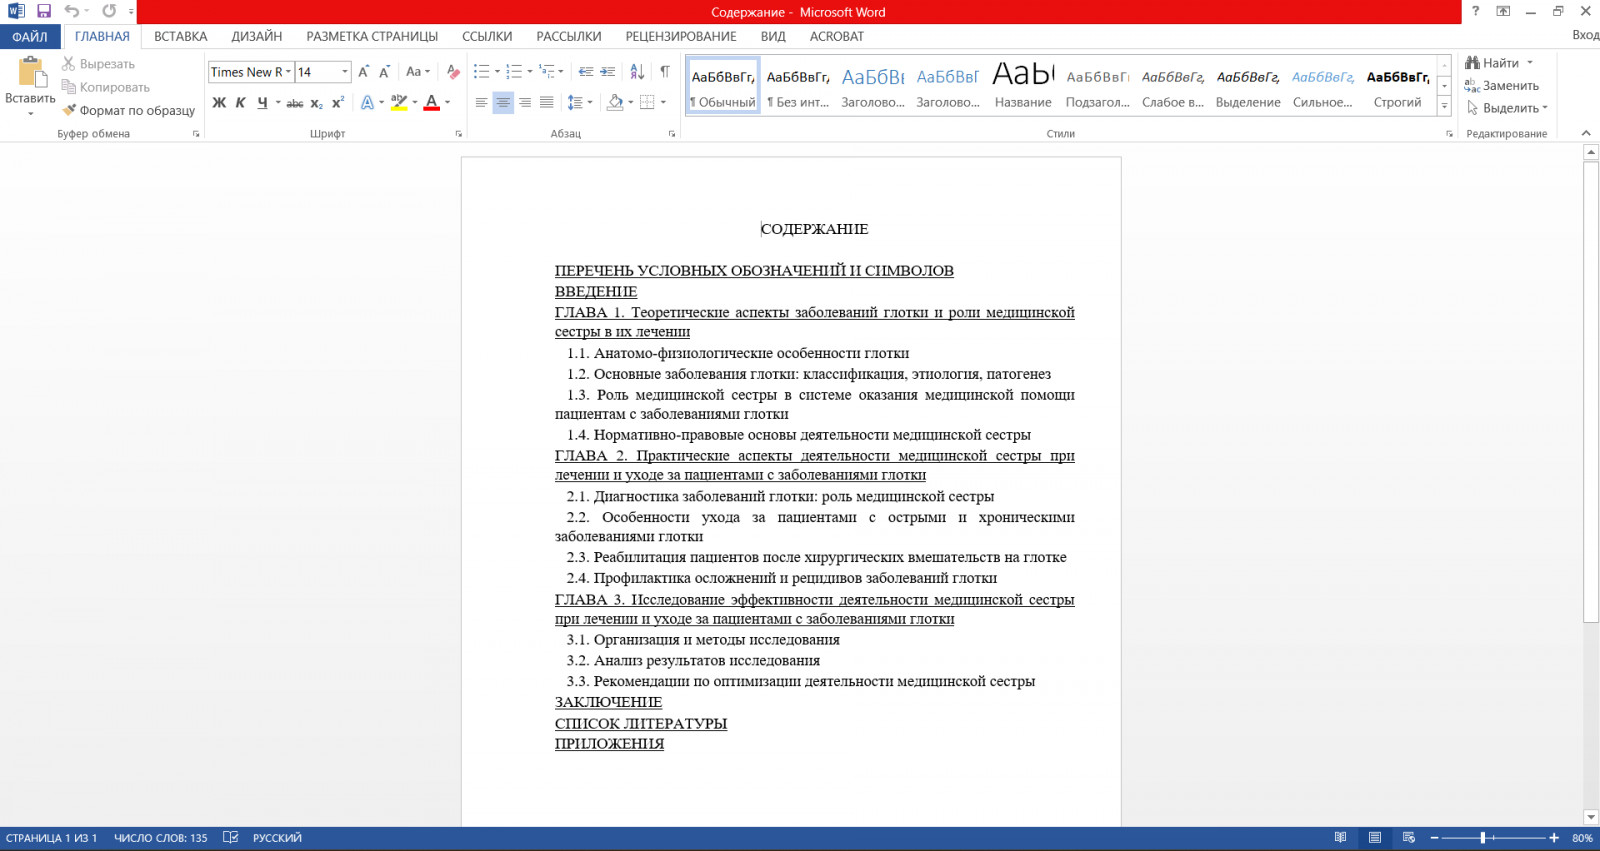The image size is (1600, 851).
Task: Click the zoom slider handle
Action: 1483,838
